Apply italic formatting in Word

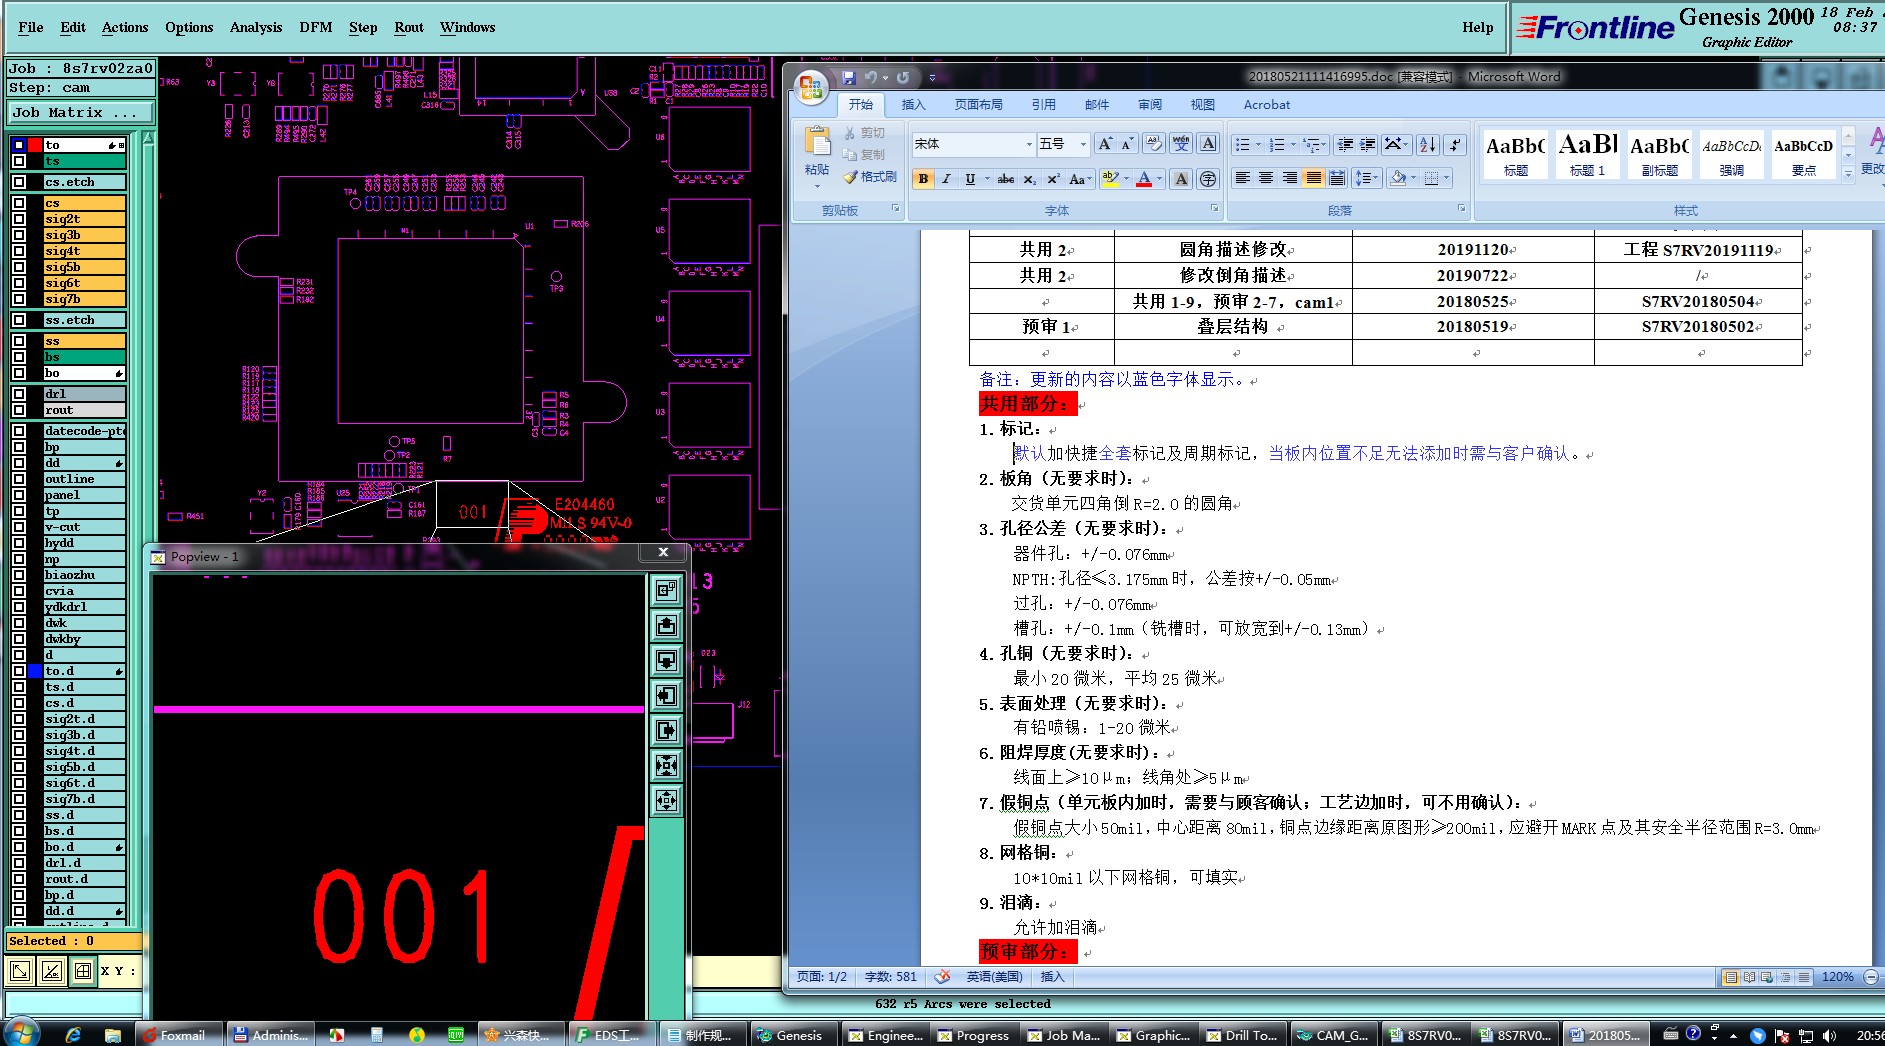[x=946, y=179]
